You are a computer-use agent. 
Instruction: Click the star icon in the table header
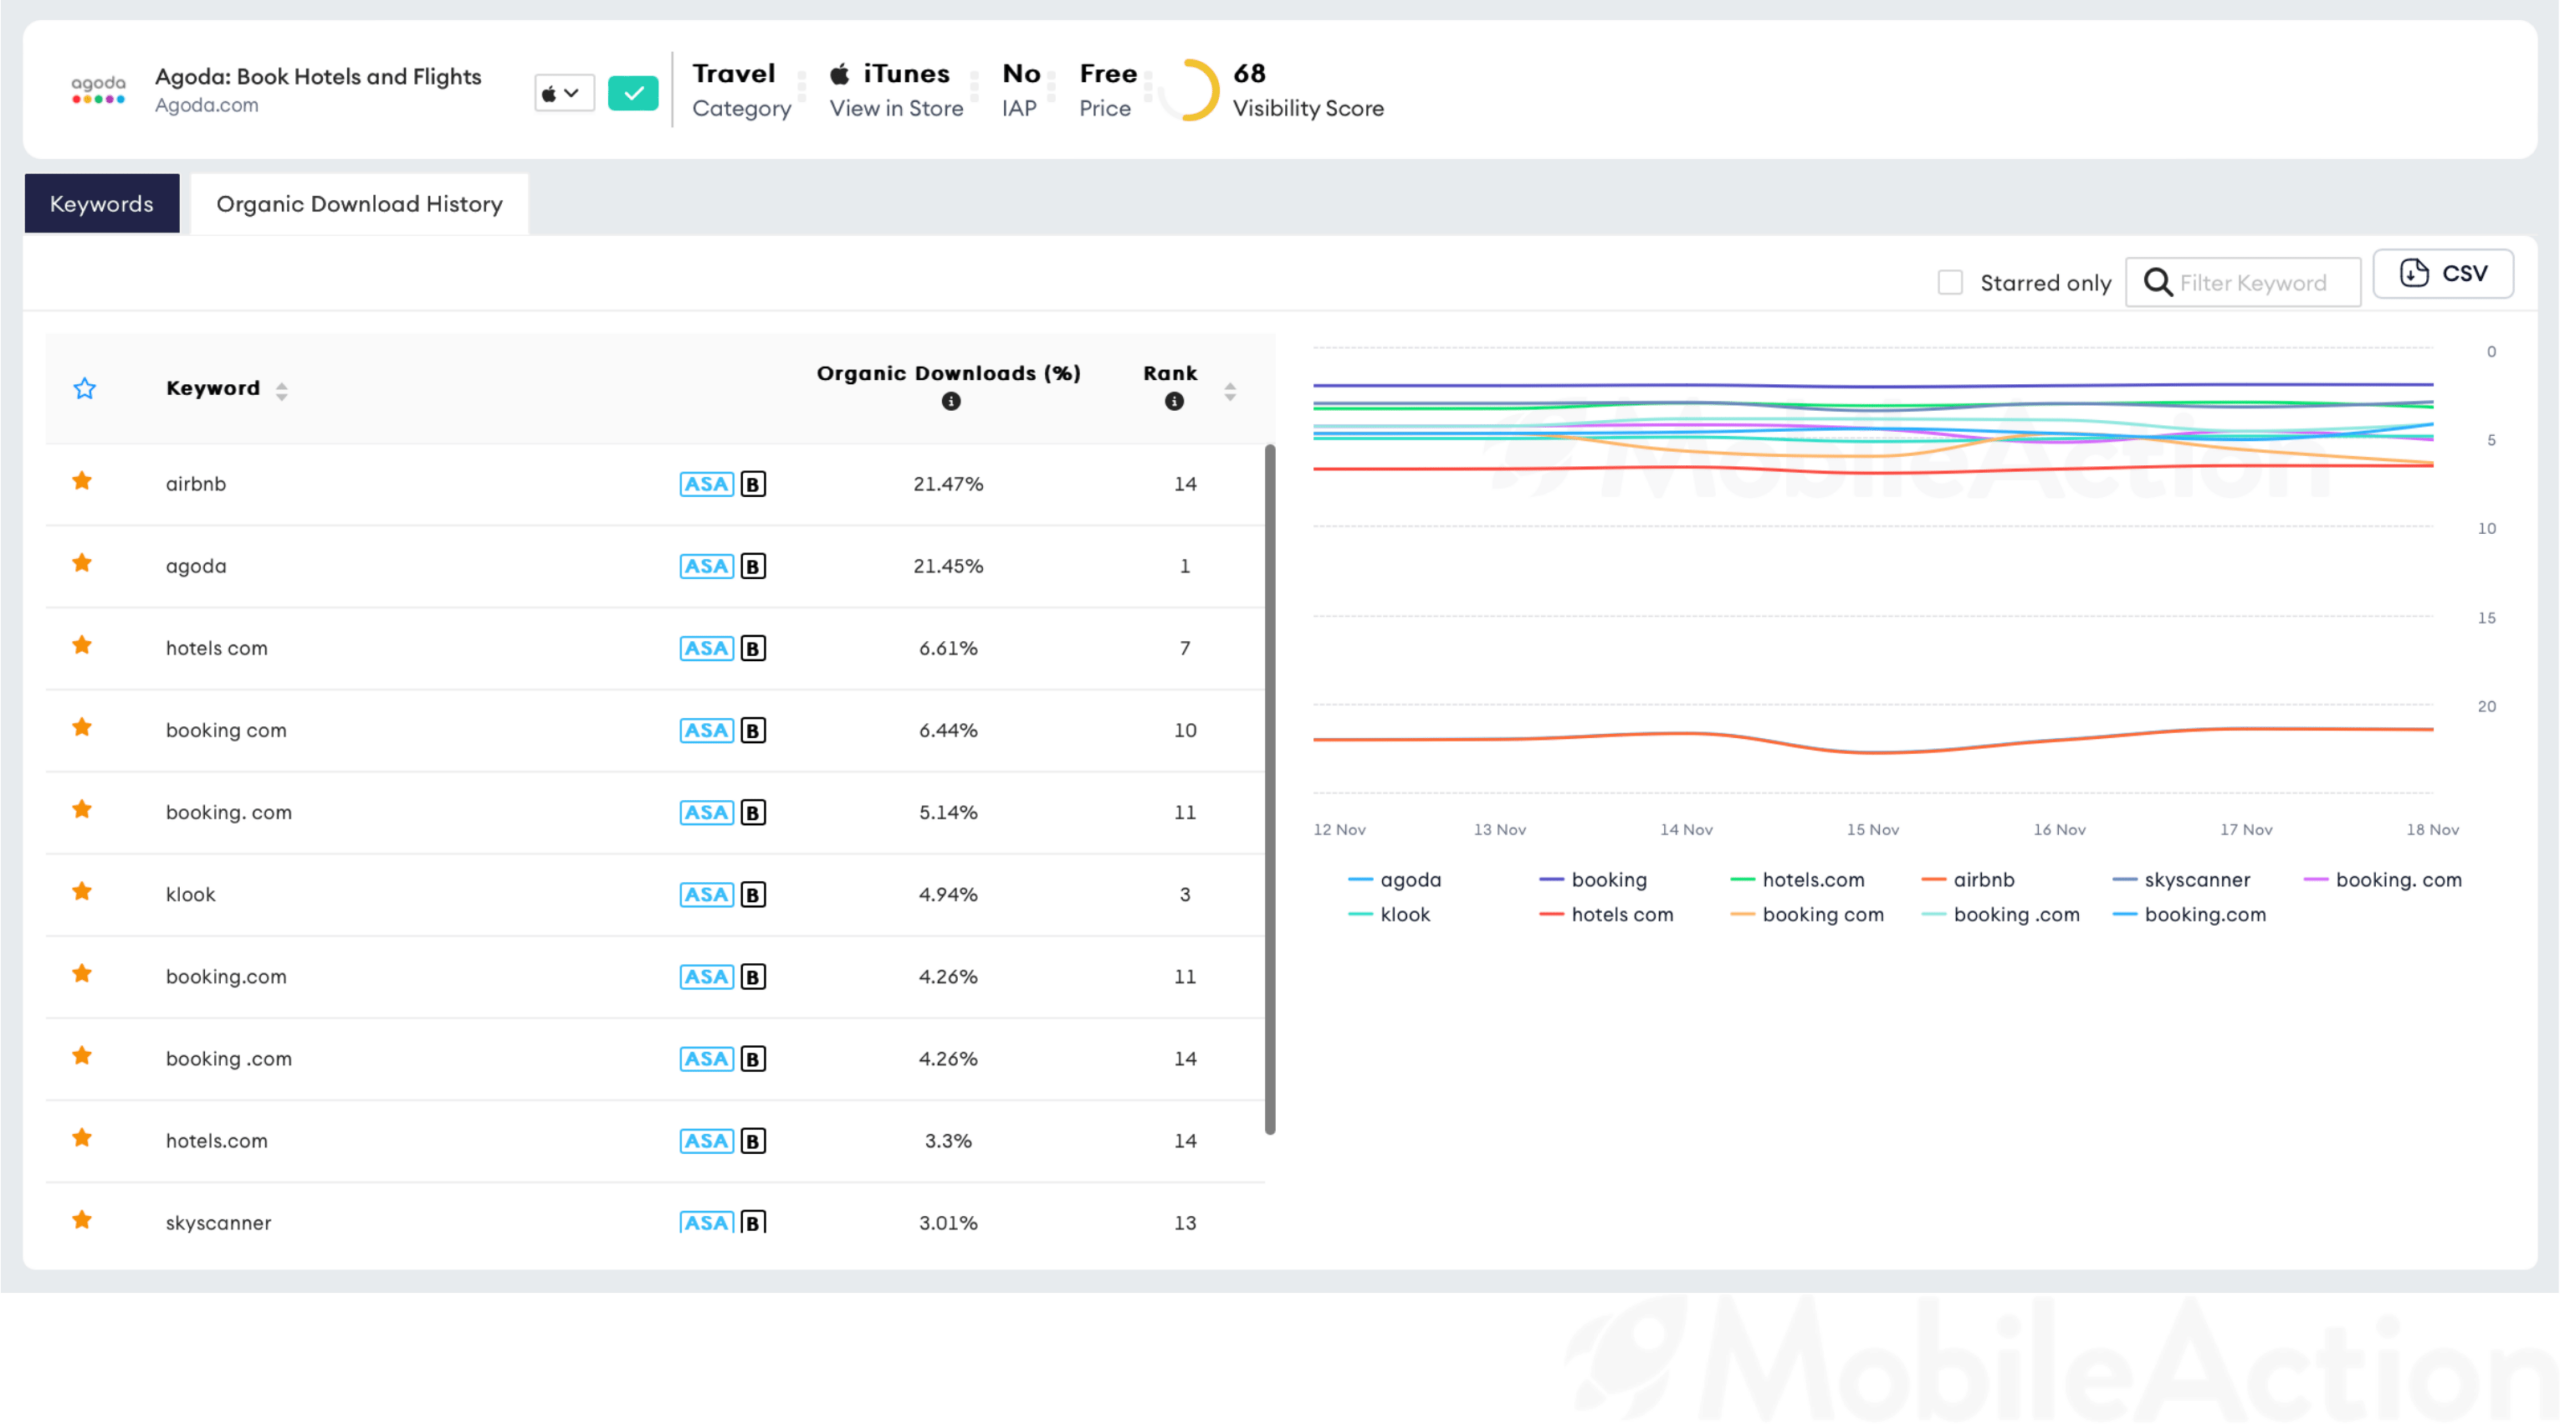click(x=84, y=389)
